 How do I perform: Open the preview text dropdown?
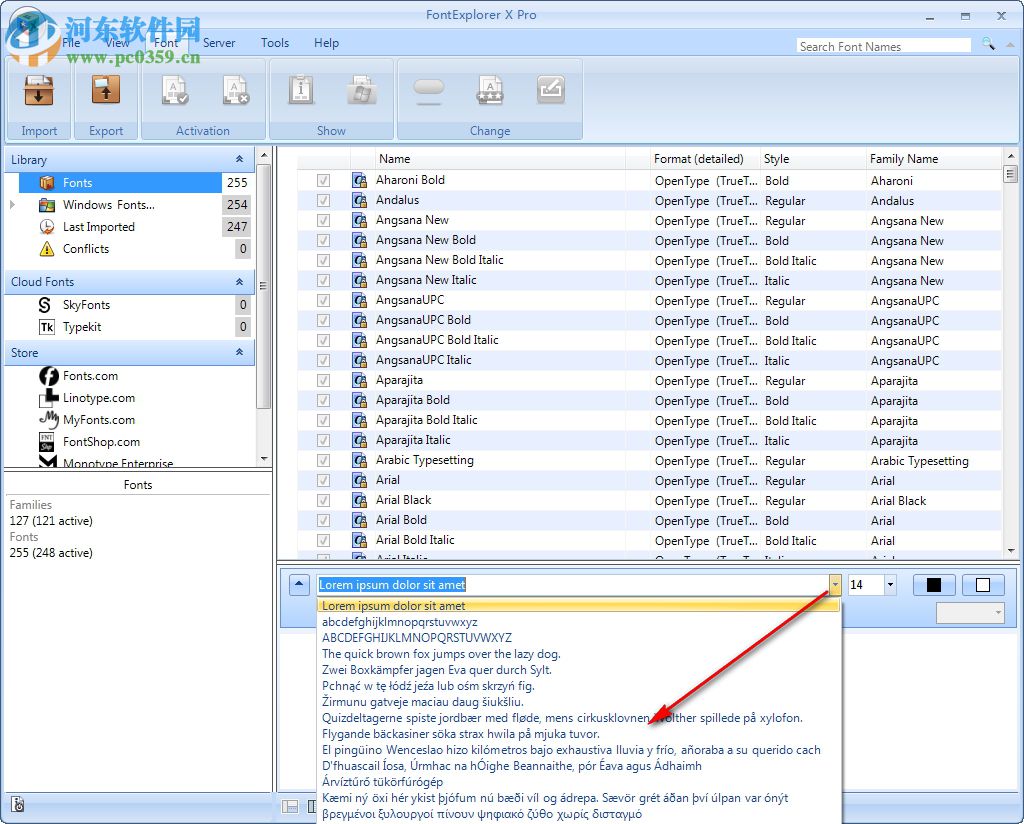coord(833,584)
